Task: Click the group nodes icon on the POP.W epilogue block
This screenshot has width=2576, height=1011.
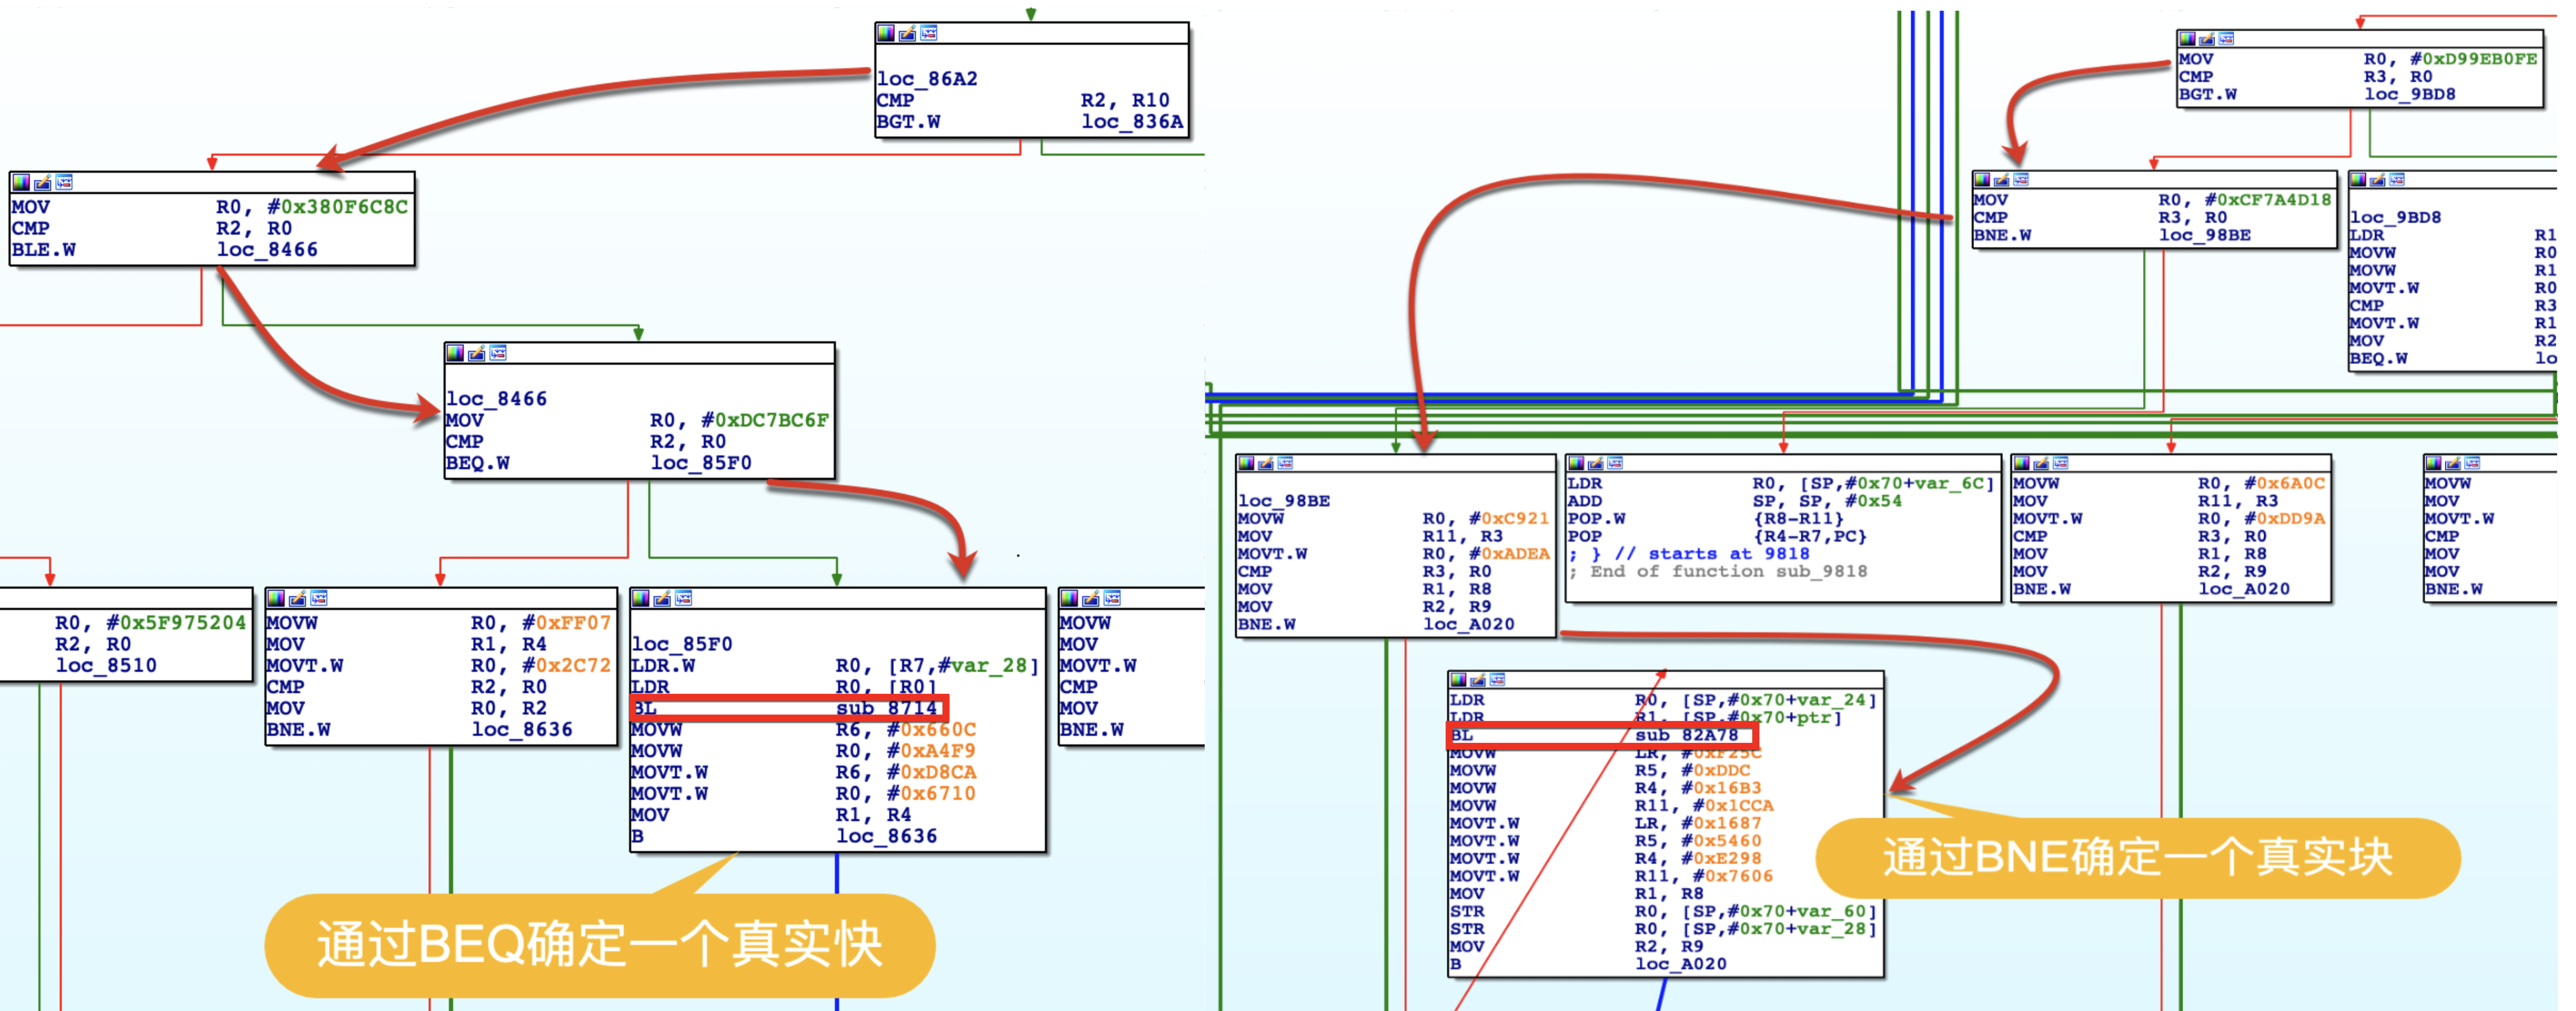Action: point(1615,463)
